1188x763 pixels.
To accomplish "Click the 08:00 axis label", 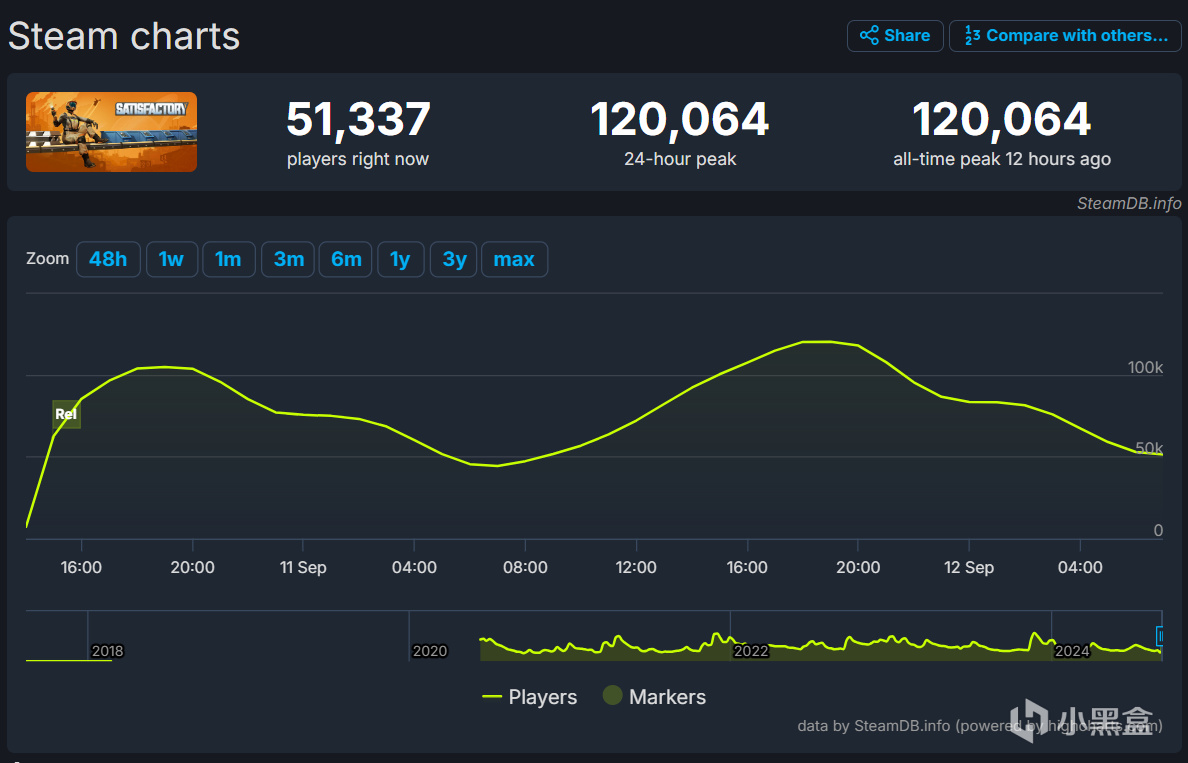I will [x=525, y=568].
